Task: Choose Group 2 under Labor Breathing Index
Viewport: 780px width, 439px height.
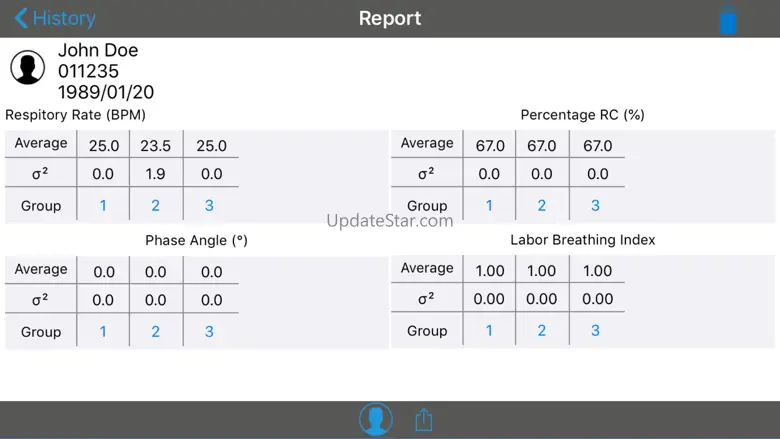Action: pos(542,331)
